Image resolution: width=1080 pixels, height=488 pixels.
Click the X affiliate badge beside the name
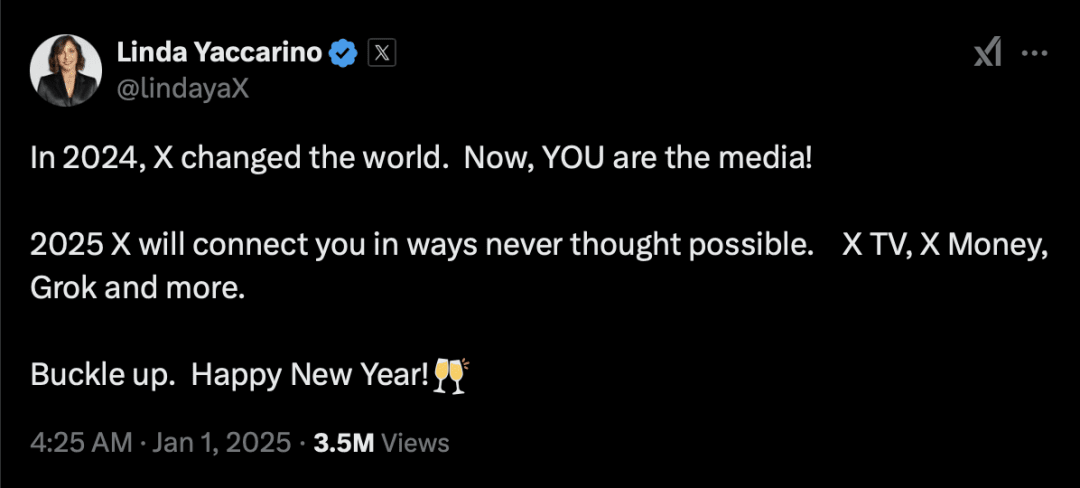click(x=382, y=53)
